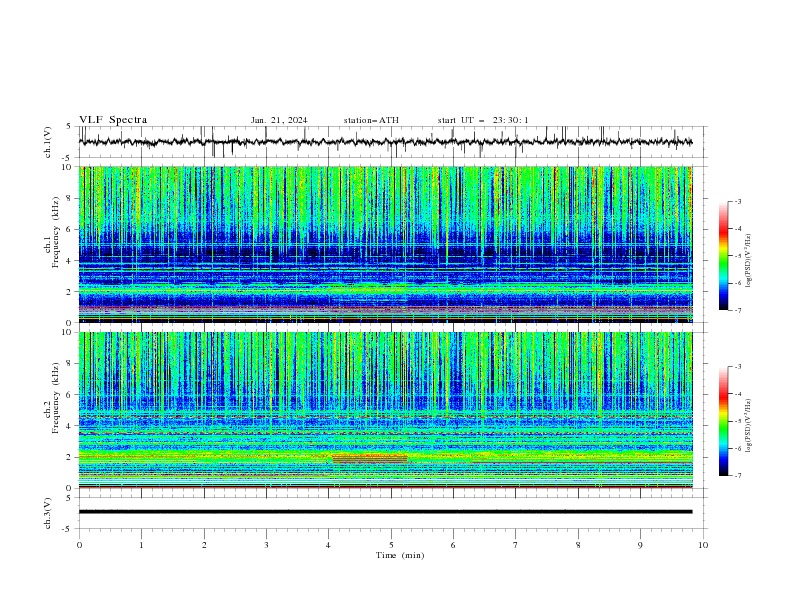
Task: Click the ch.2 colorbar "log(PSD)(V²/Hz)" label
Action: point(749,425)
